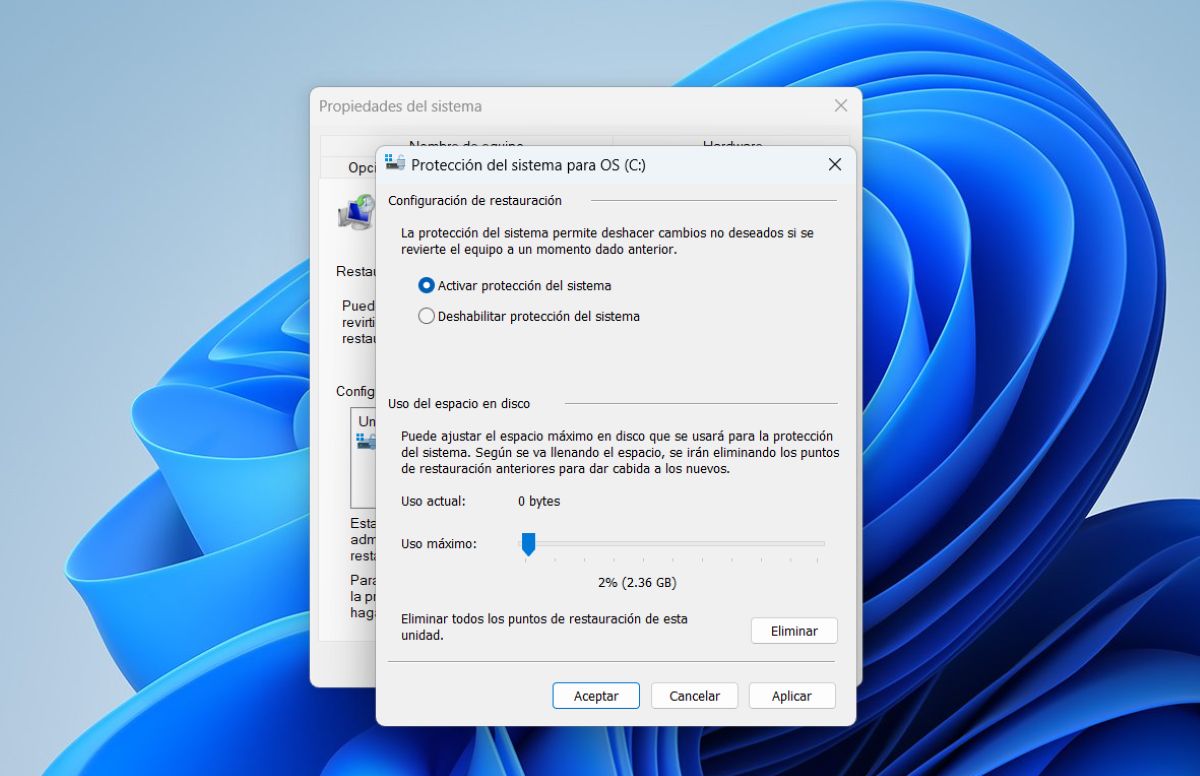Click Eliminar to delete all restore points
This screenshot has width=1200, height=776.
click(x=793, y=630)
